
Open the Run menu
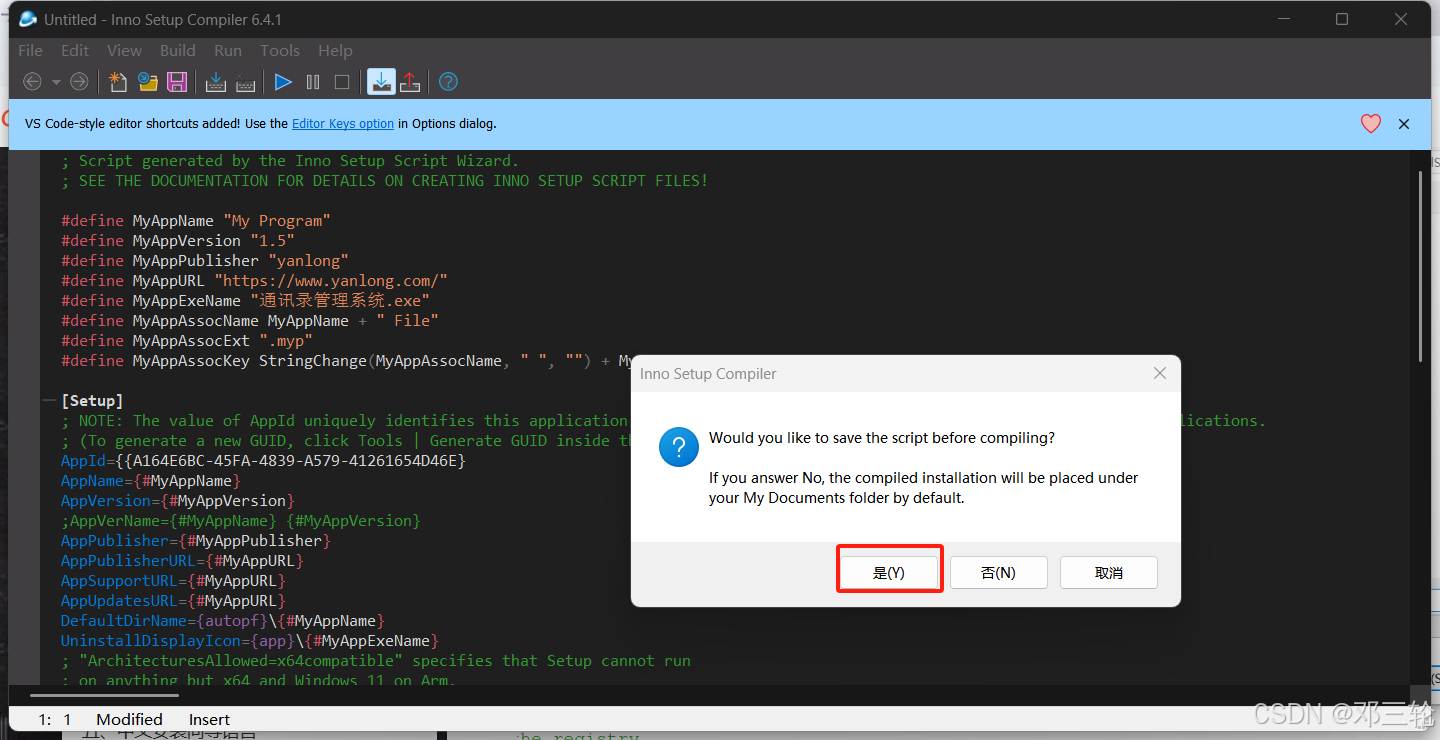coord(228,50)
